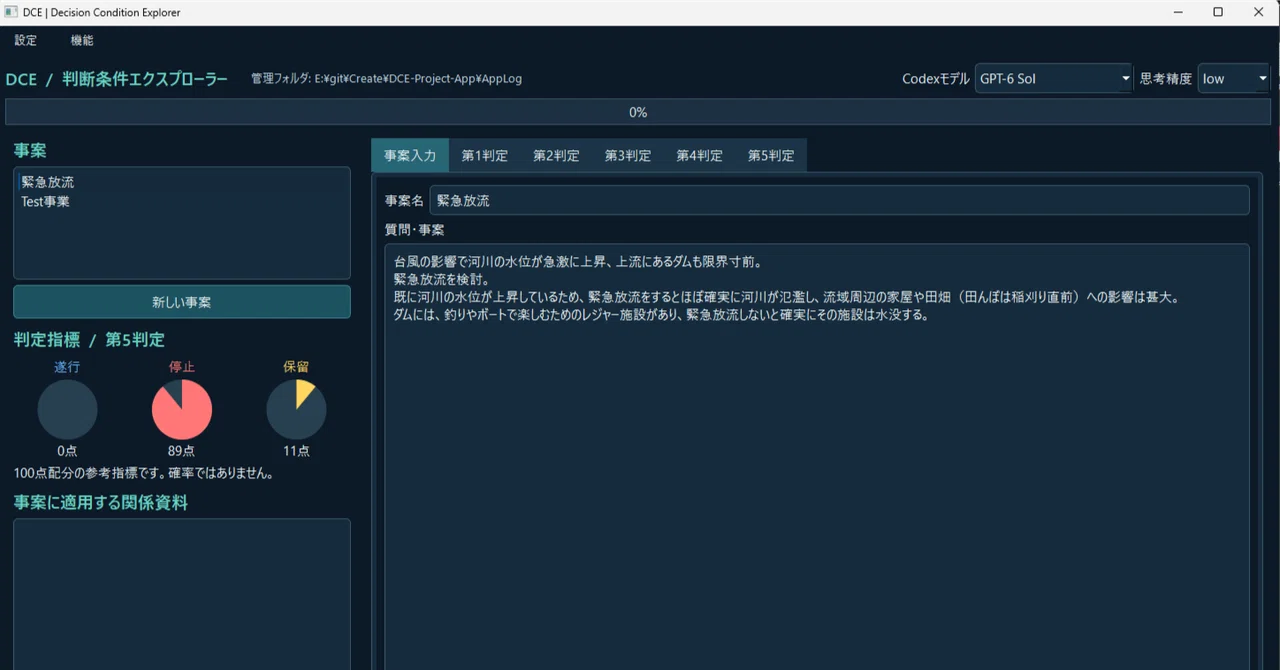
Task: Open the Codexモデル GPT-6 Sol dropdown
Action: pos(1053,79)
